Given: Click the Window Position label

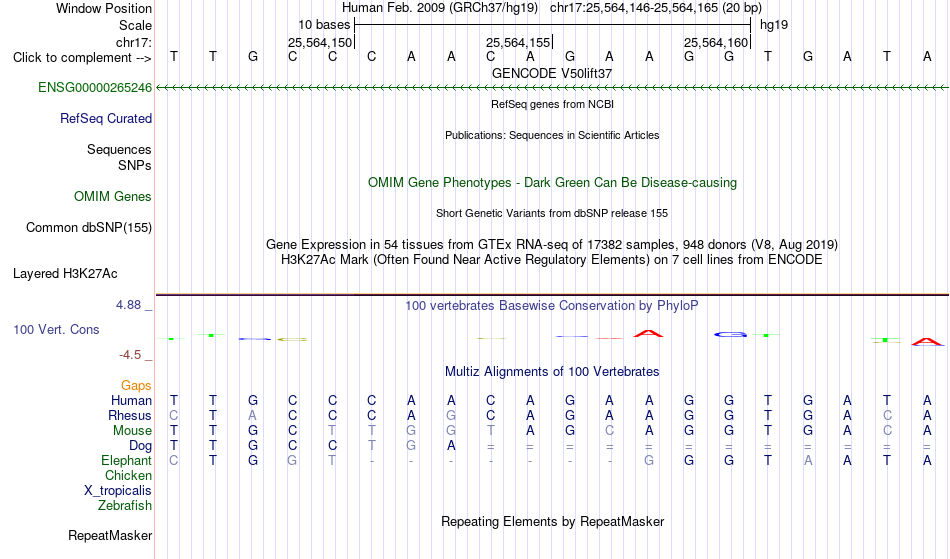Looking at the screenshot, I should pyautogui.click(x=104, y=8).
